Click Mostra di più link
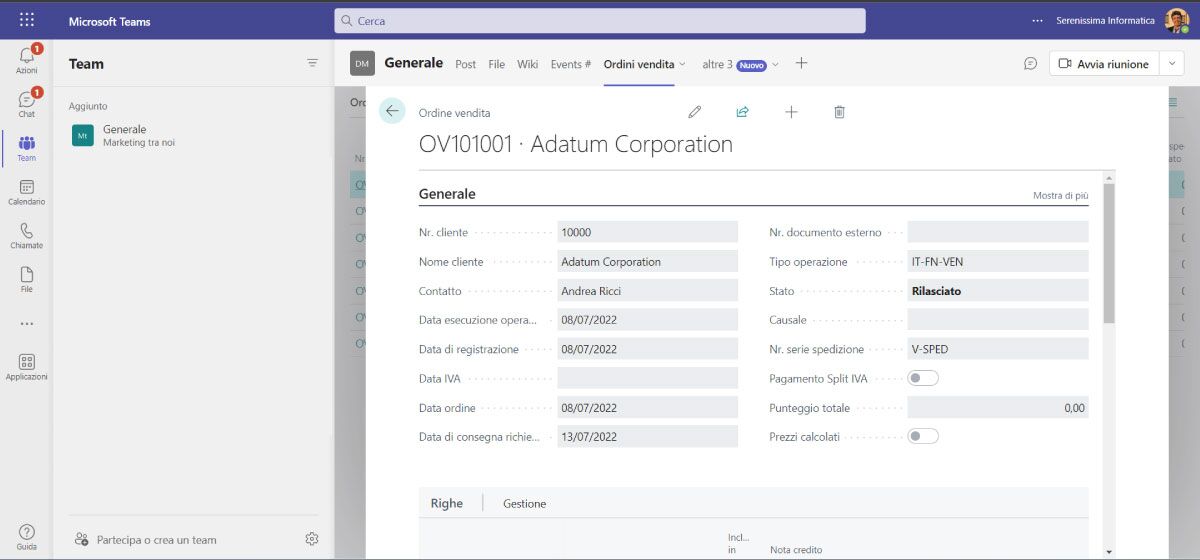Screen dimensions: 1200x560 pos(1060,196)
